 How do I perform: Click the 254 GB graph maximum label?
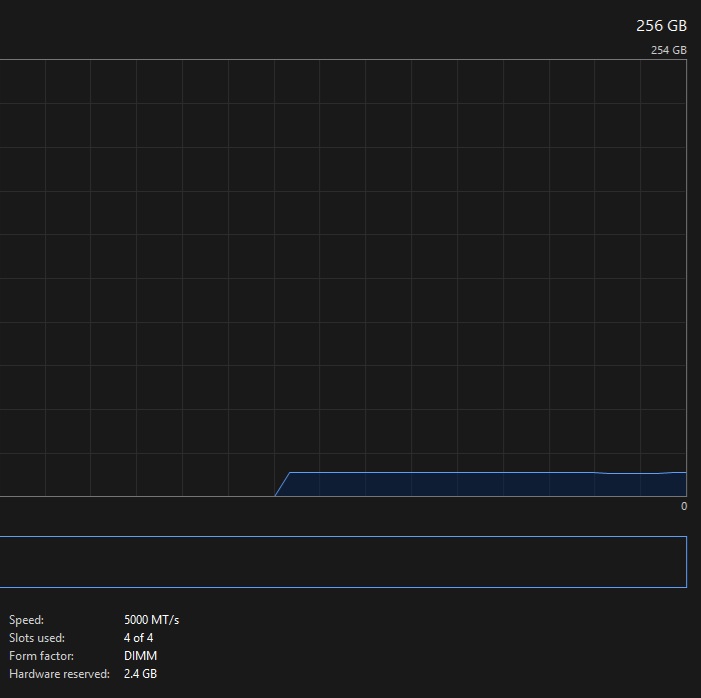[668, 50]
